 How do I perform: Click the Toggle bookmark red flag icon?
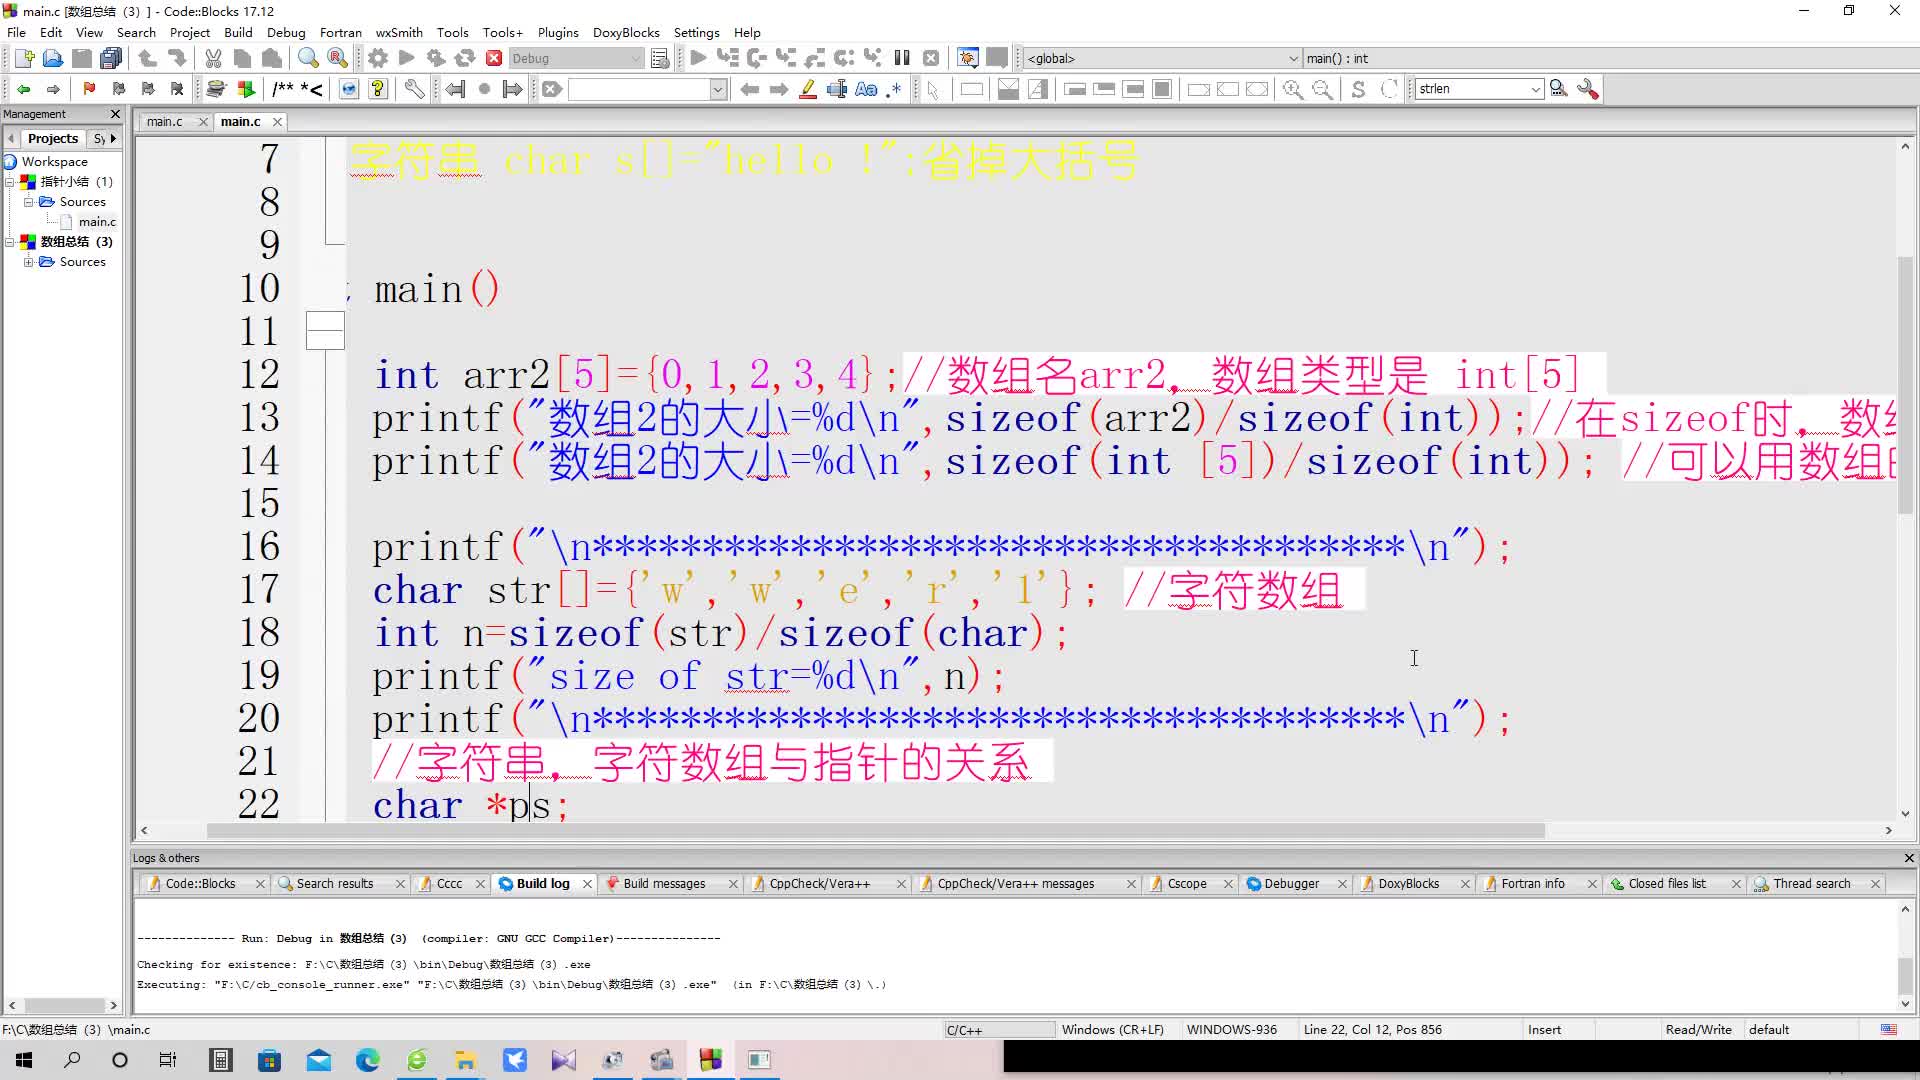(x=89, y=89)
